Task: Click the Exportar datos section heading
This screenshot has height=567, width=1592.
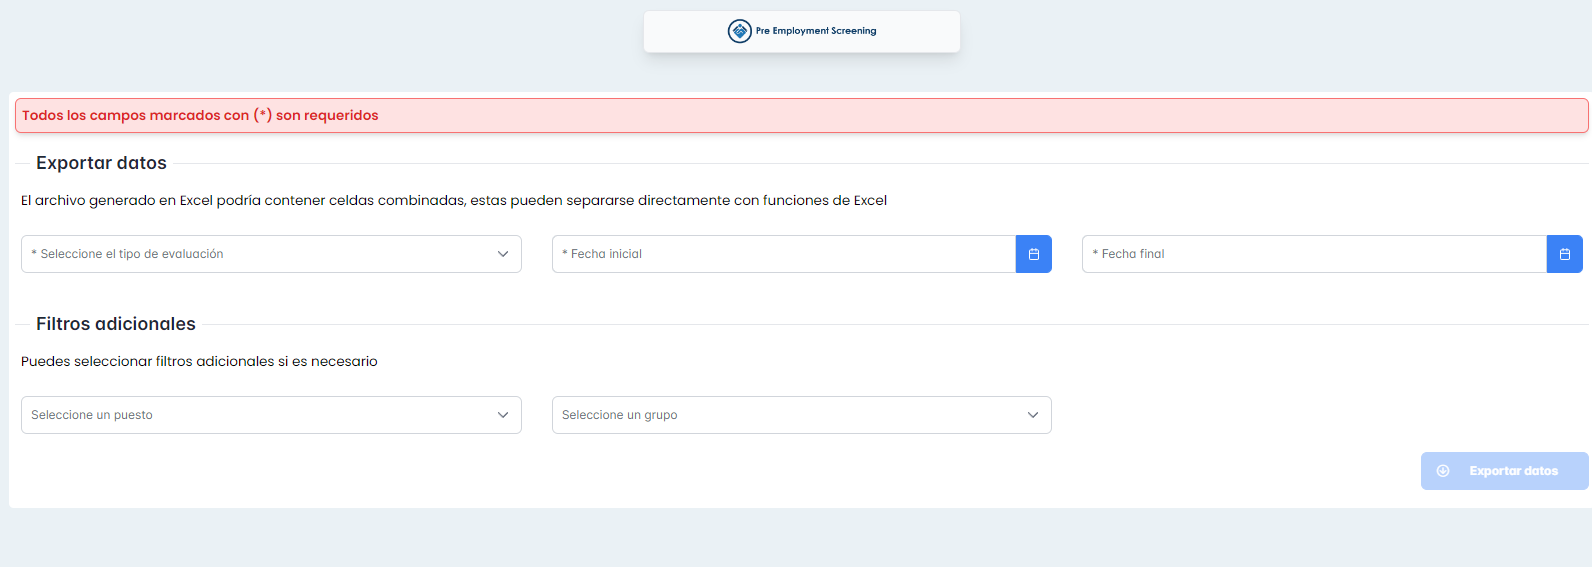Action: click(x=101, y=163)
